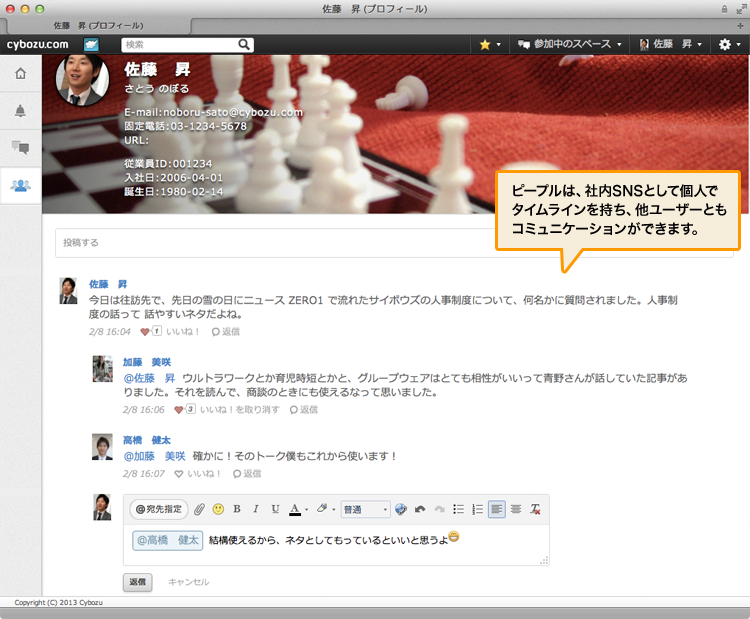Click the 返信 submit button
This screenshot has height=619, width=750.
click(x=137, y=581)
